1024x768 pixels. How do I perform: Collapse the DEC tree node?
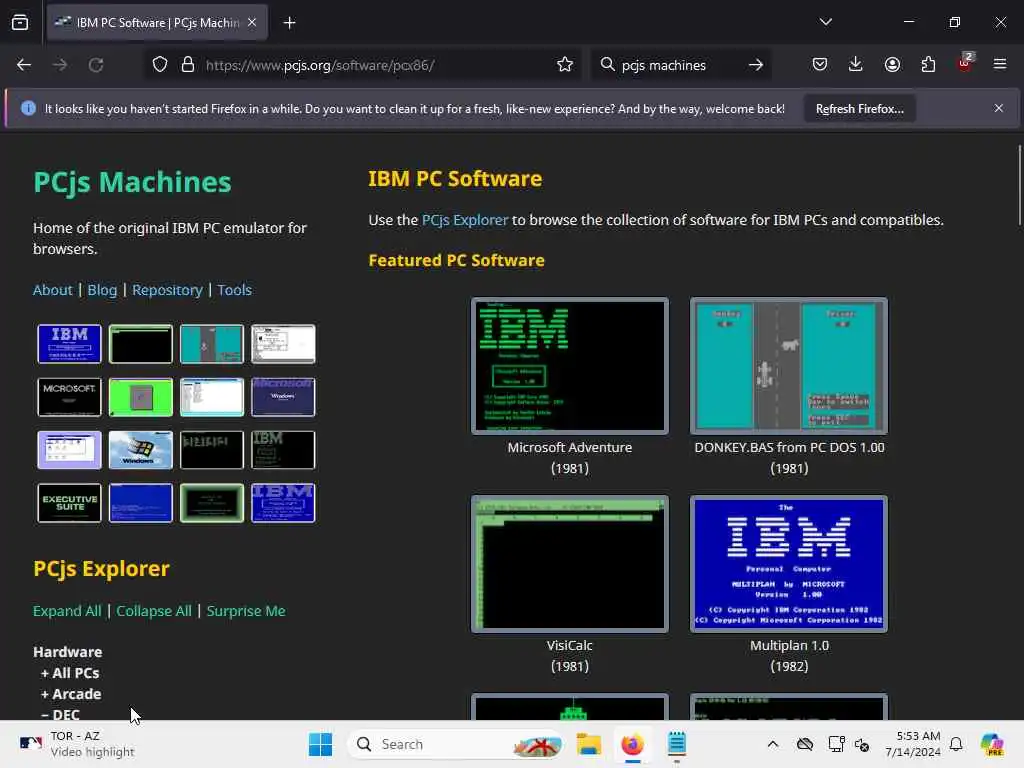coord(60,714)
